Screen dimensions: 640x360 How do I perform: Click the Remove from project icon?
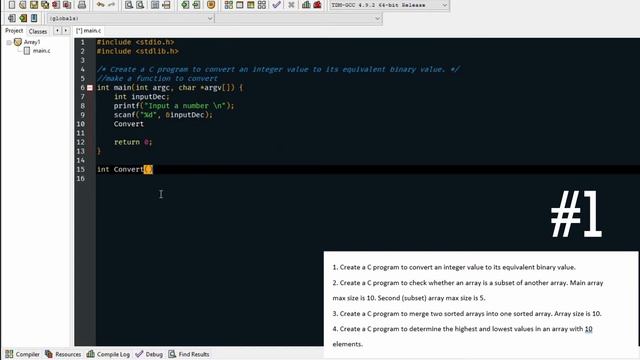tap(196, 5)
